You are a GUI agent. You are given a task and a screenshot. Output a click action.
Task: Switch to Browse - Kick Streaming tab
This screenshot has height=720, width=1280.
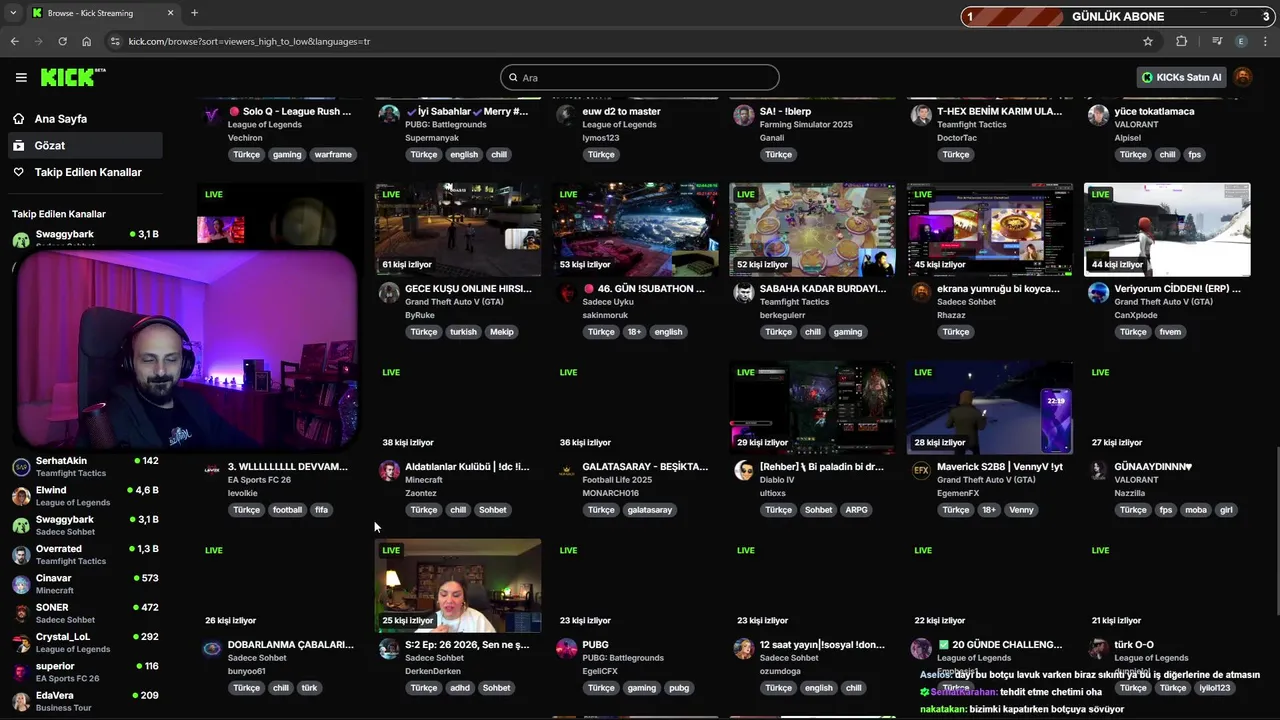(x=102, y=13)
